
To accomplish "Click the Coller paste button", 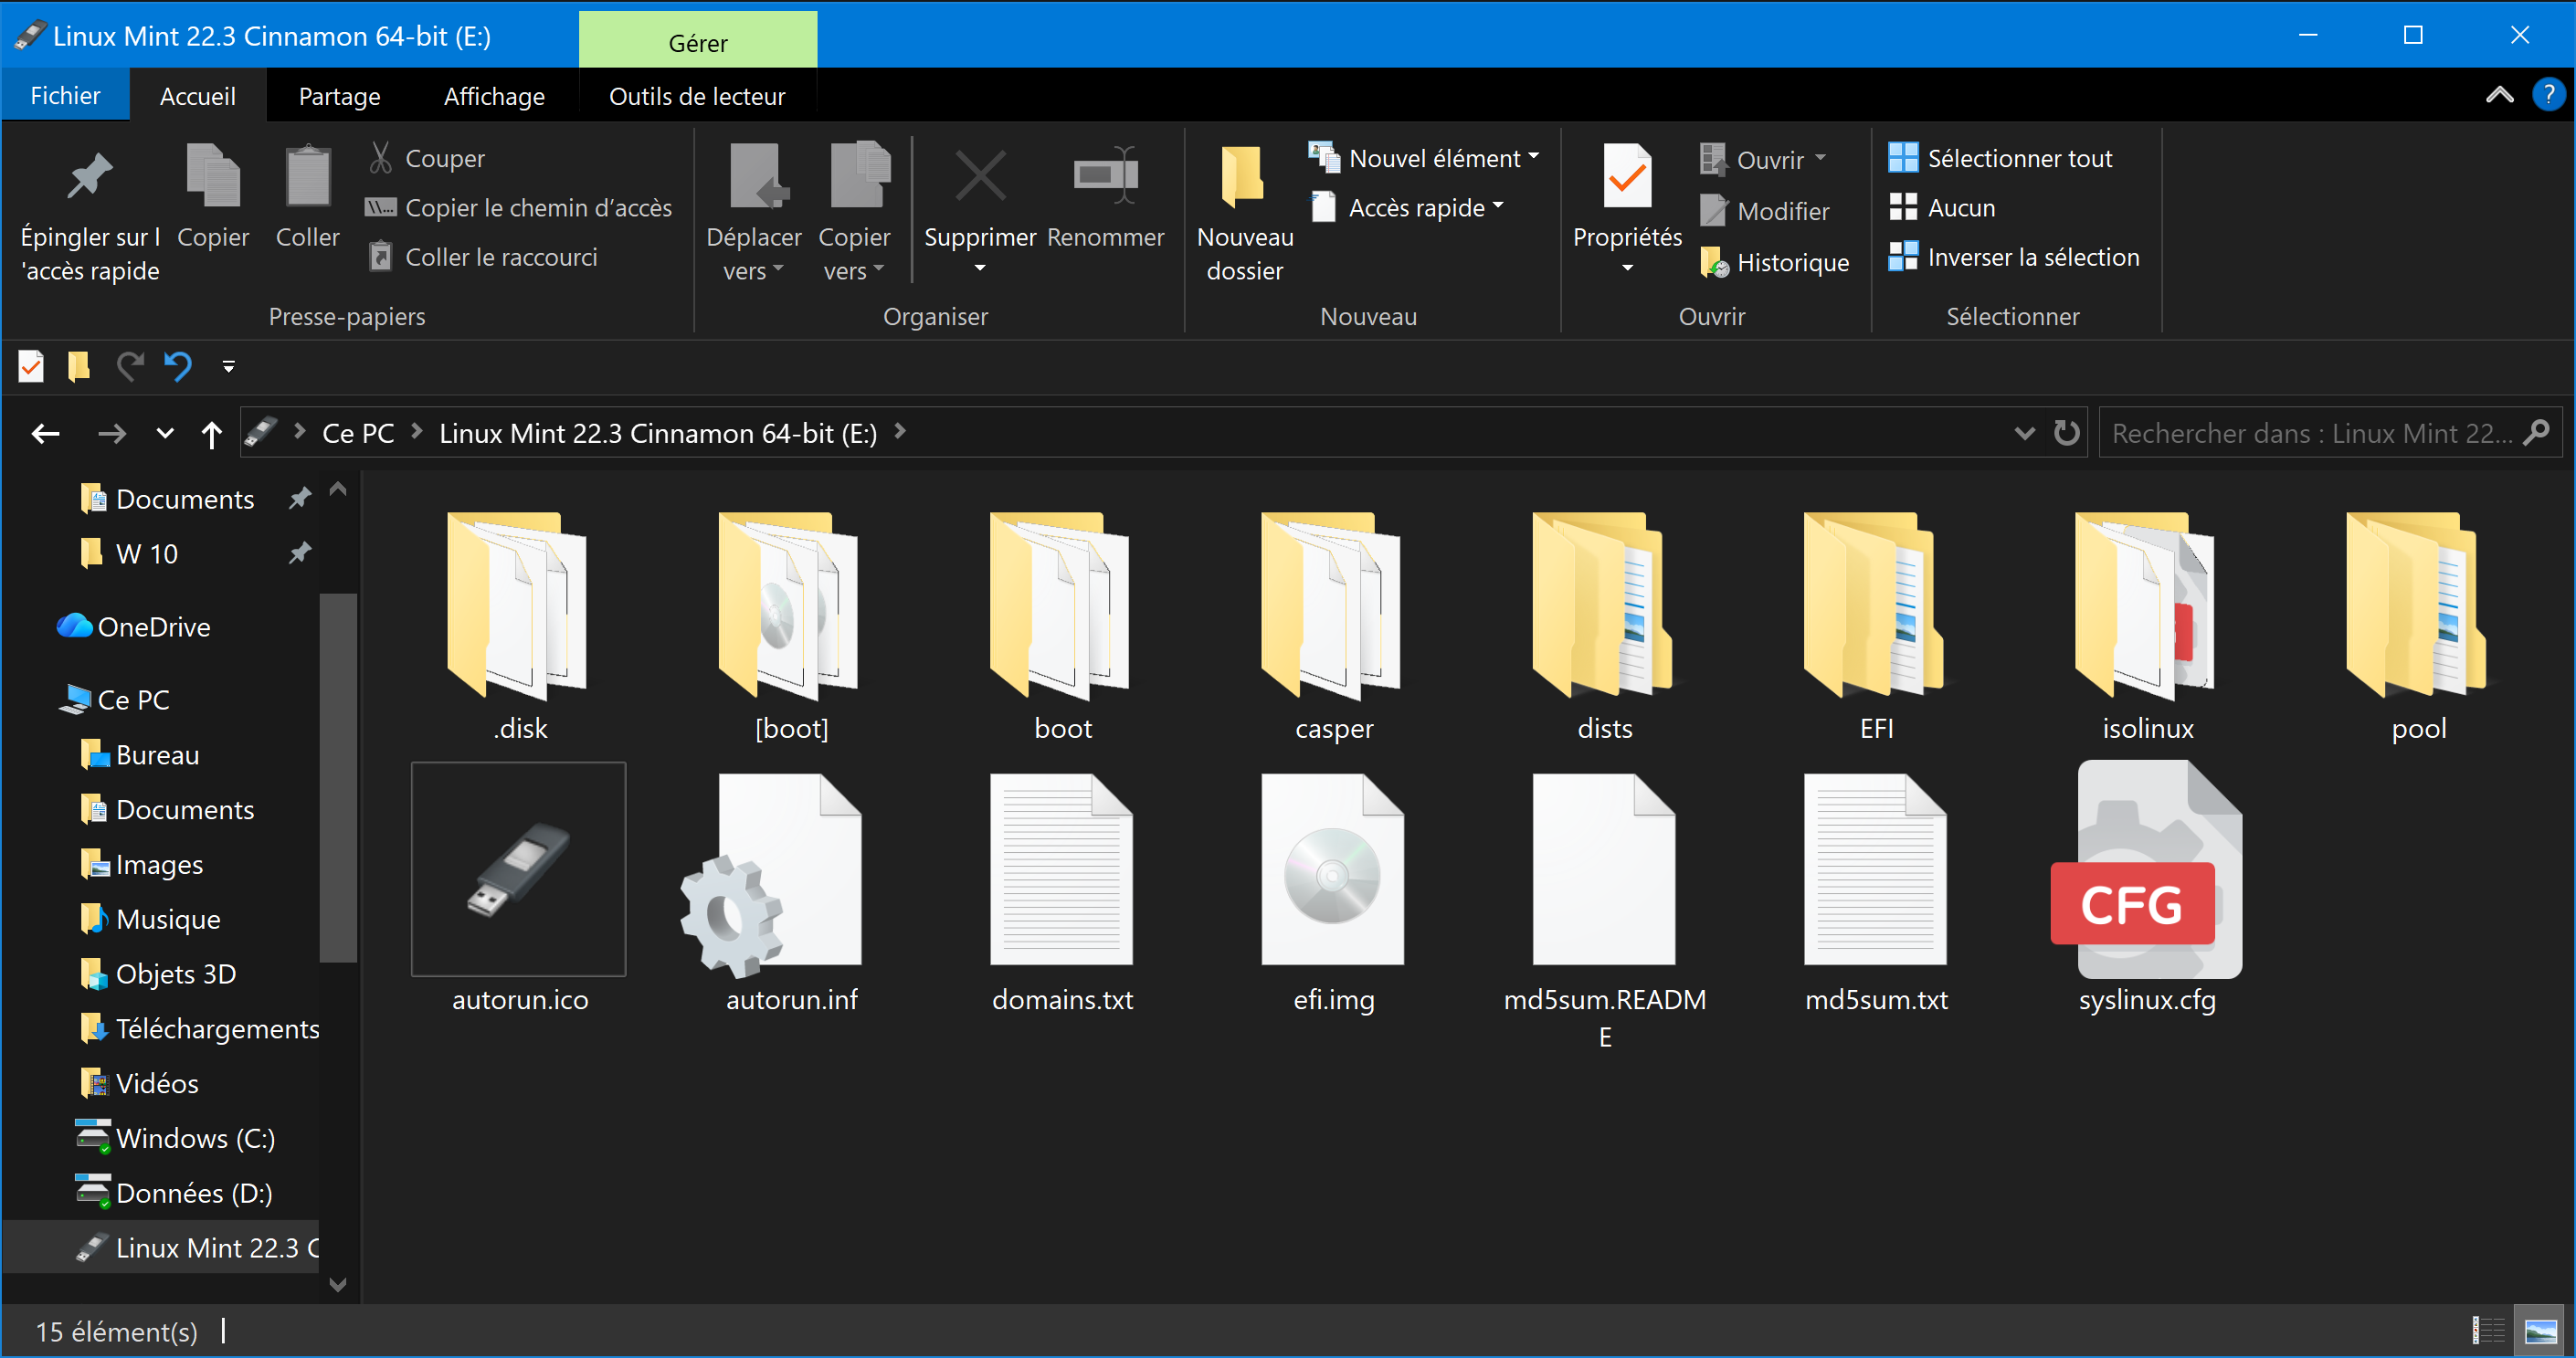I will (308, 197).
